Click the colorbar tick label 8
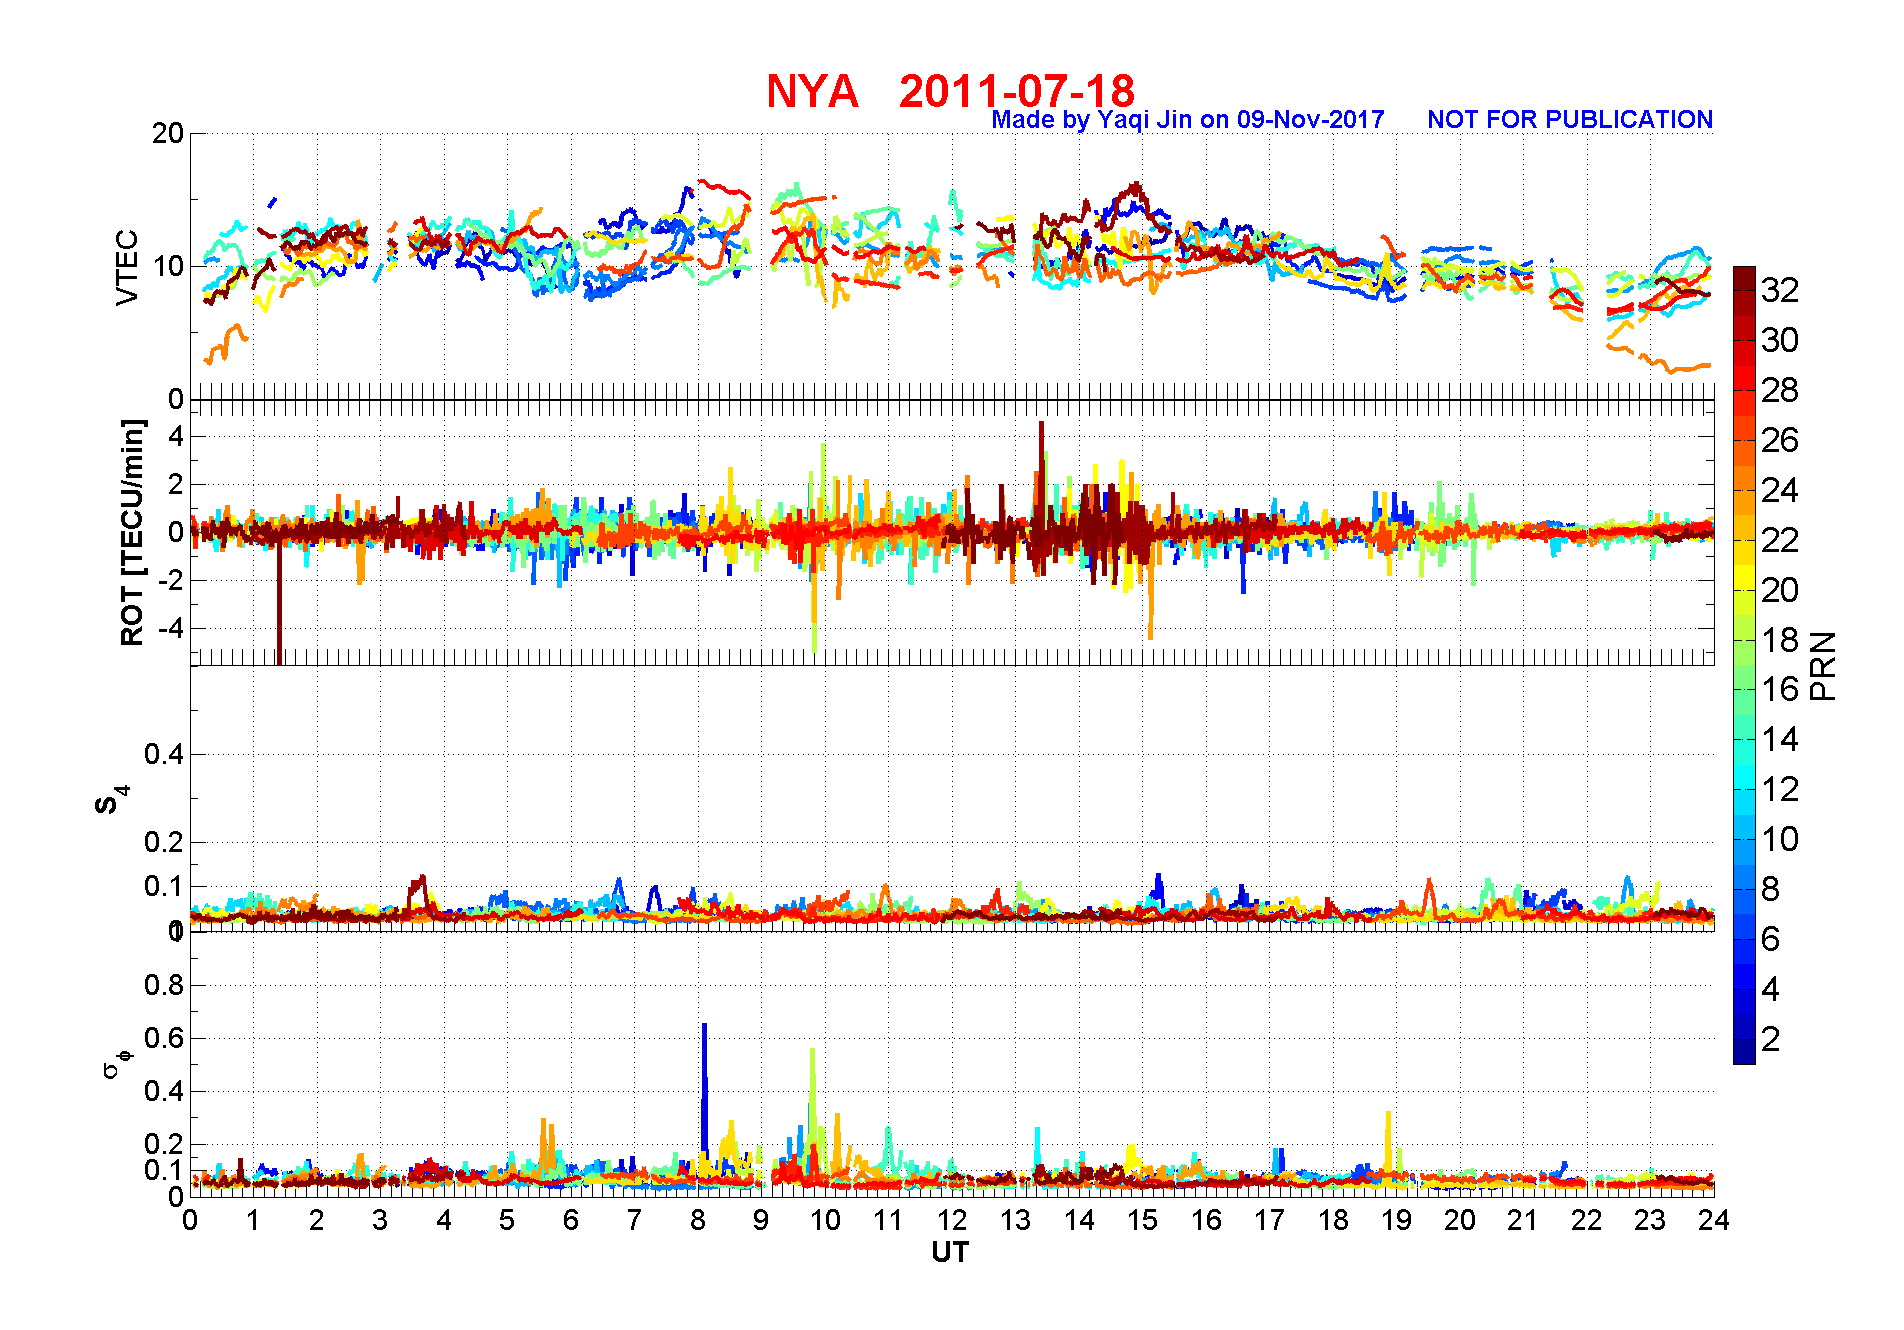Image resolution: width=1904 pixels, height=1330 pixels. coord(1770,889)
